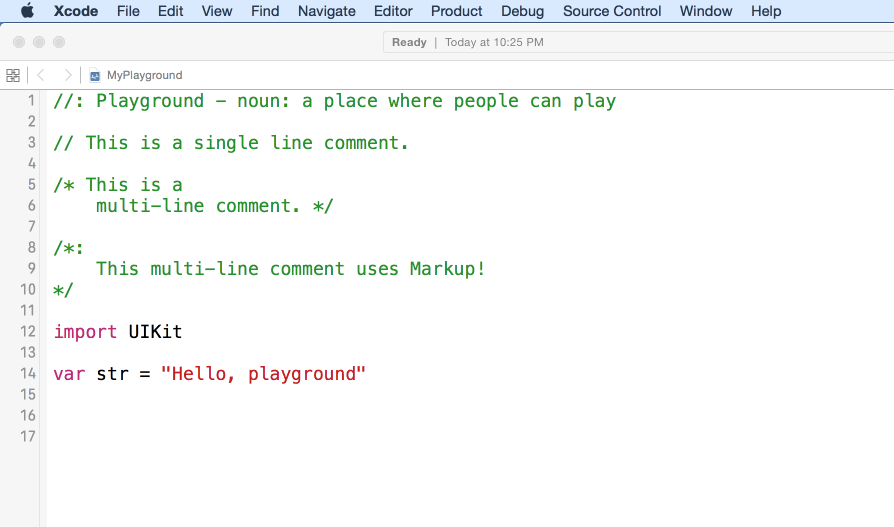Click the 'import' keyword

coord(85,331)
